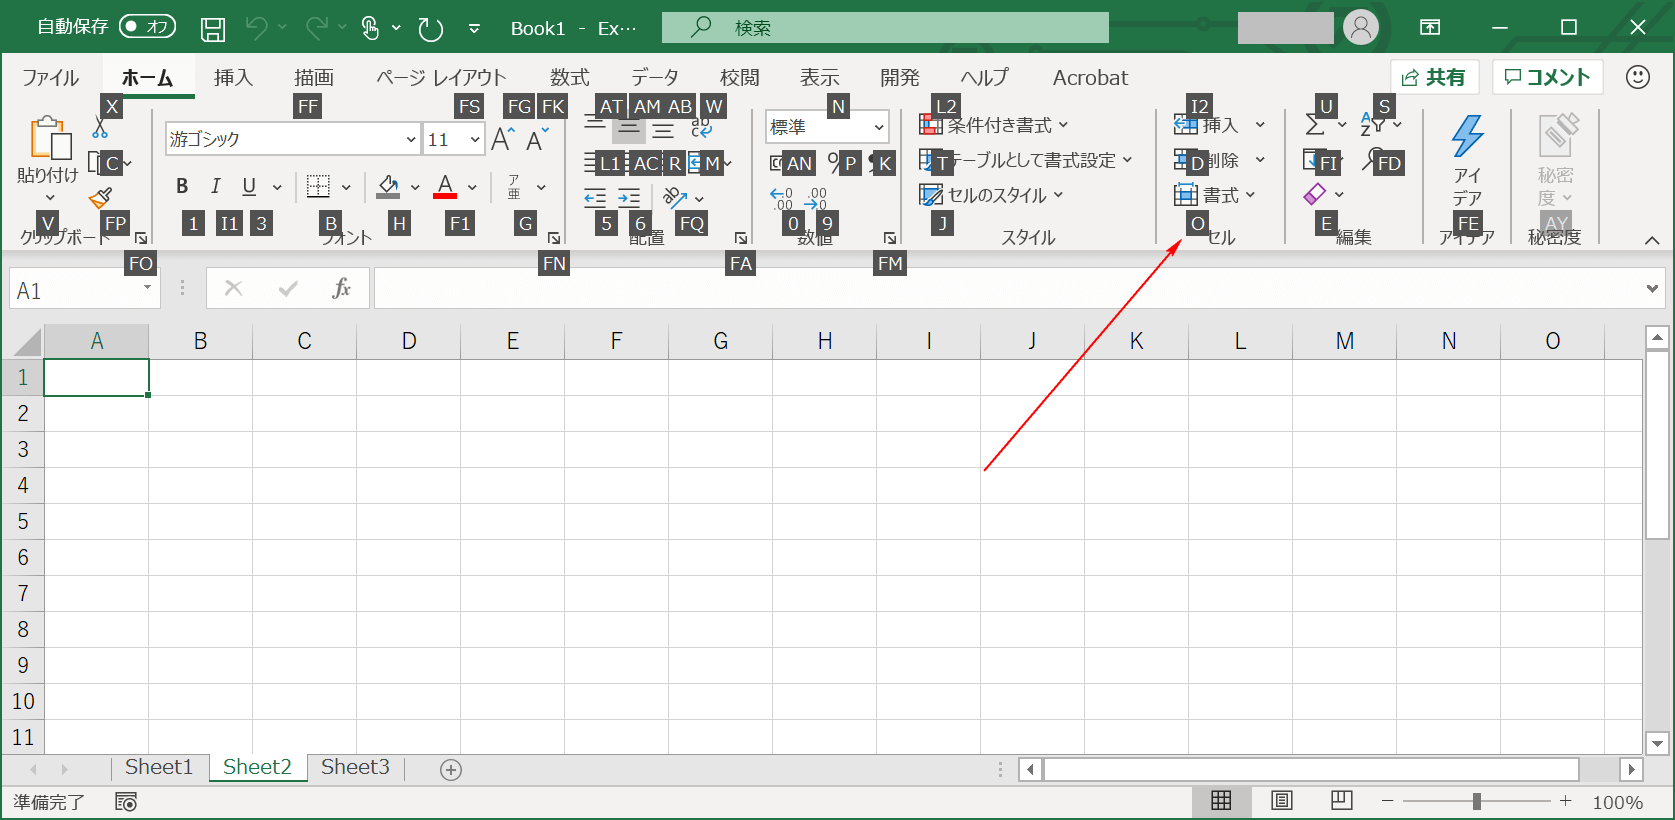1675x820 pixels.
Task: Switch to the Sheet3 tab
Action: pyautogui.click(x=355, y=767)
